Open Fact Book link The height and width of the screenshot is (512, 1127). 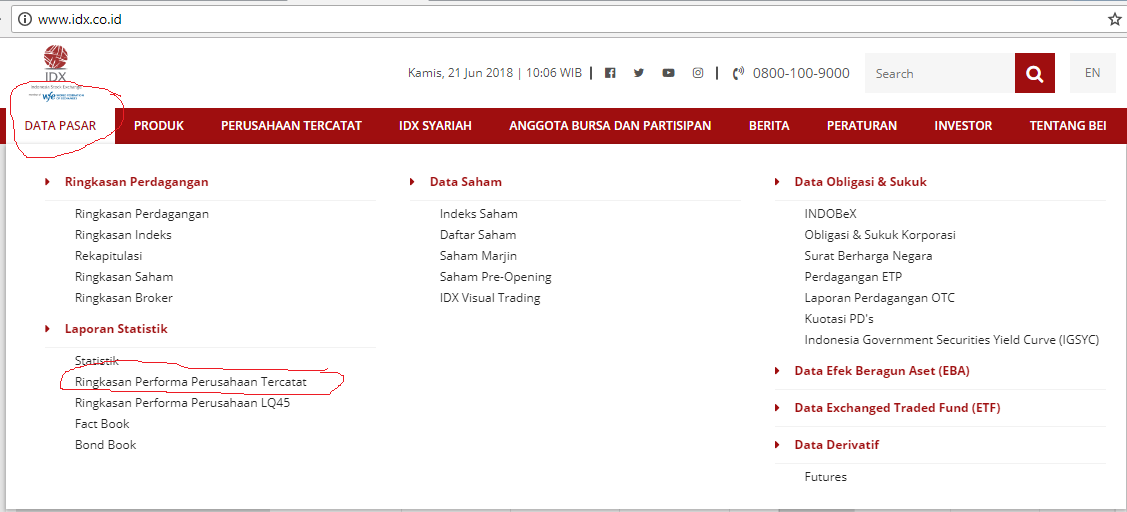click(102, 424)
